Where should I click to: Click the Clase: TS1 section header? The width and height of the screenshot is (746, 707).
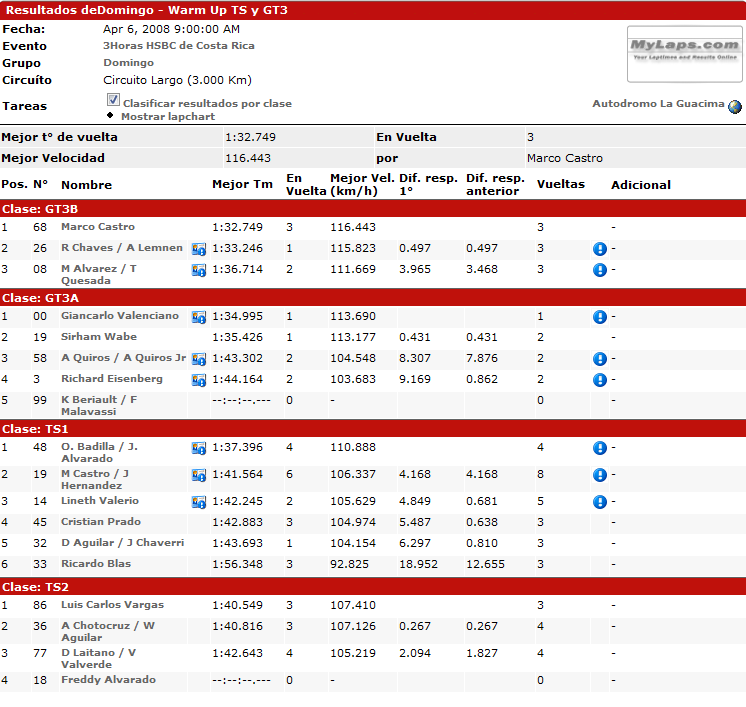point(373,429)
